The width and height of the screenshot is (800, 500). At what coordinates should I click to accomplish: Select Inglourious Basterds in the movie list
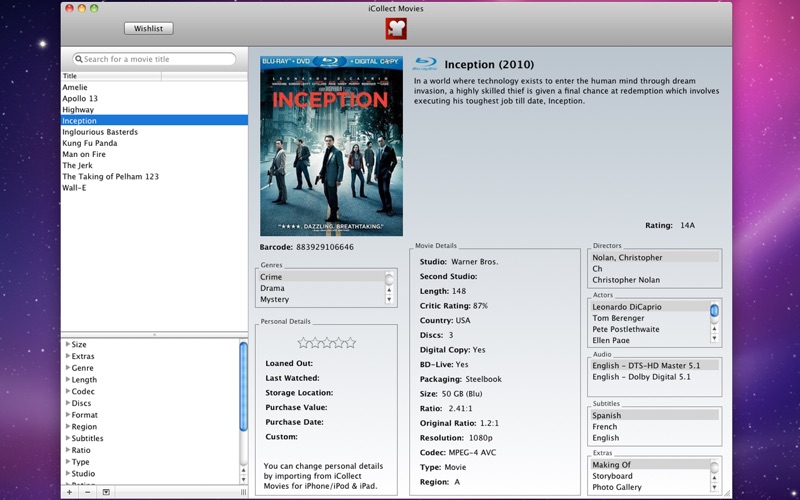click(154, 132)
